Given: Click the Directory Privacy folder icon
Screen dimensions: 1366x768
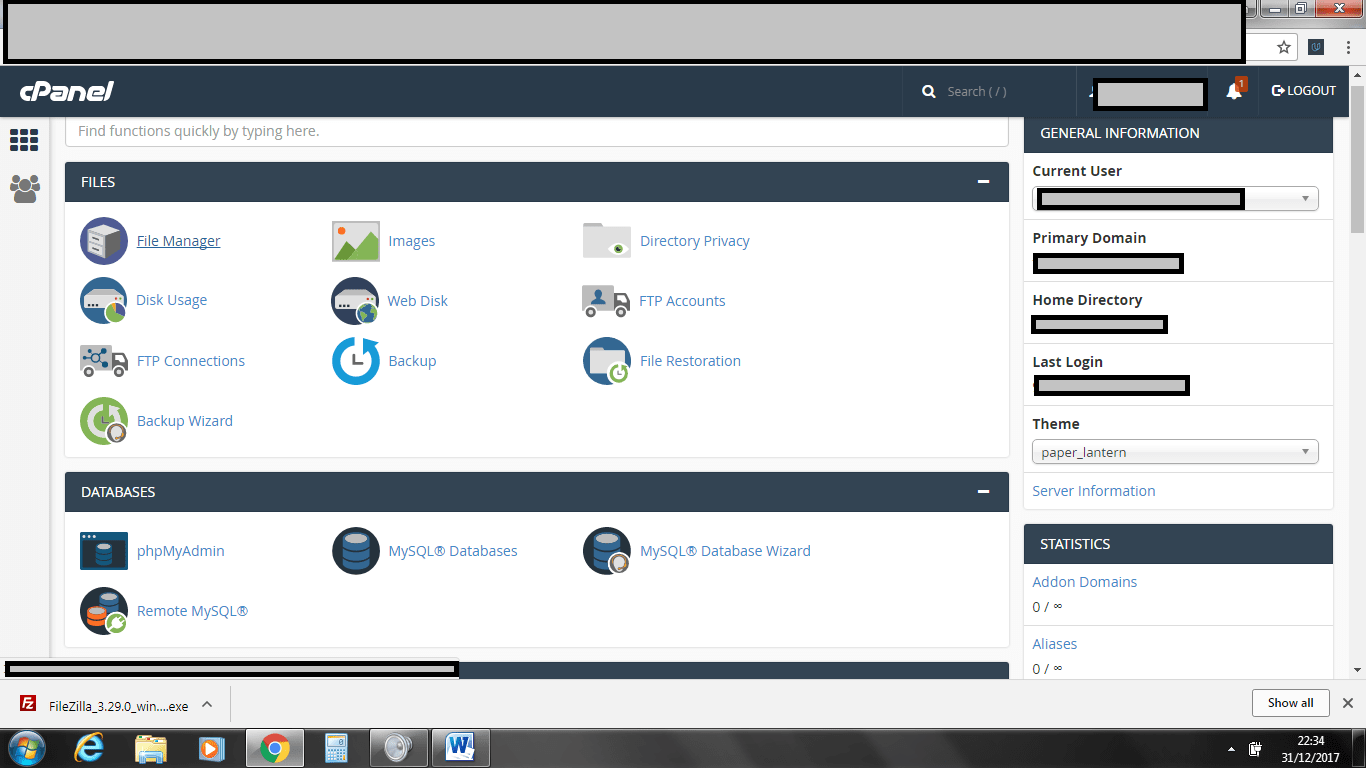Looking at the screenshot, I should [x=606, y=241].
